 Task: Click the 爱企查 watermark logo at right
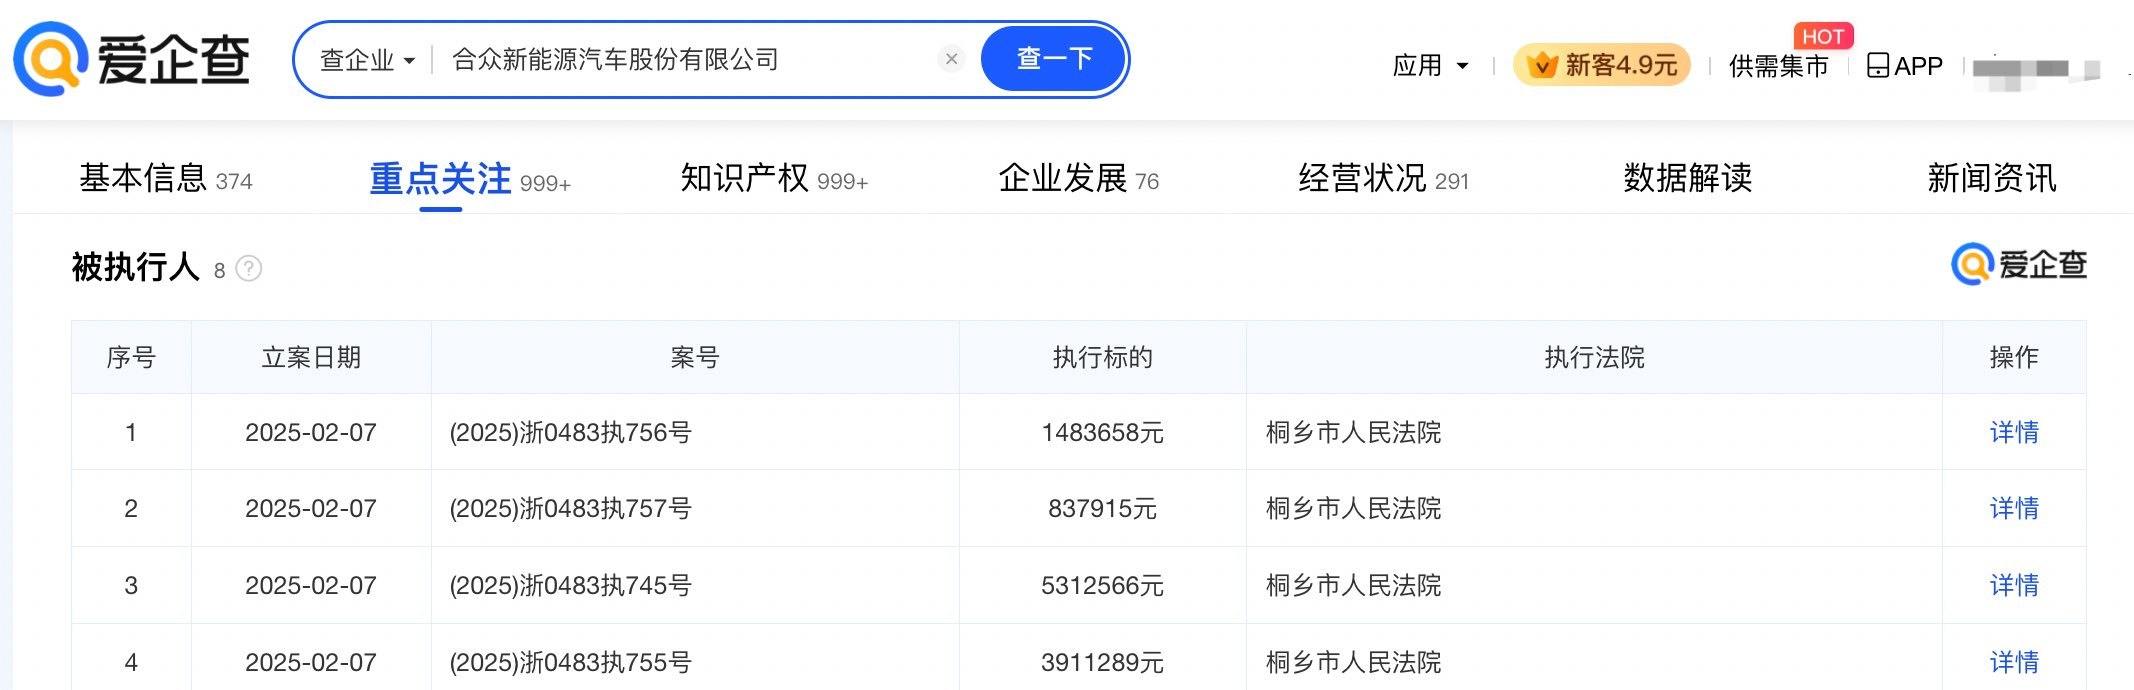(x=2018, y=265)
